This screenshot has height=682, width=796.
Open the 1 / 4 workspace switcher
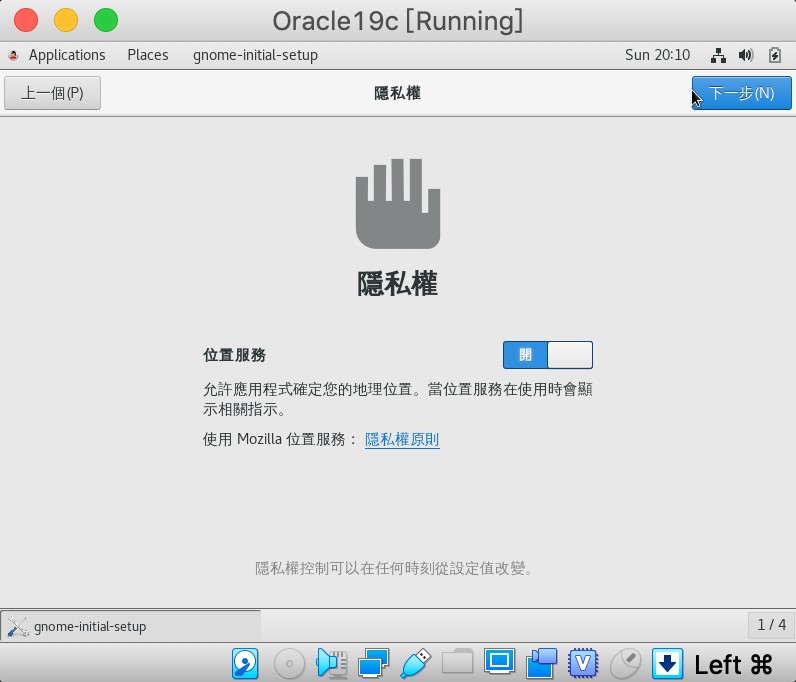coord(771,625)
